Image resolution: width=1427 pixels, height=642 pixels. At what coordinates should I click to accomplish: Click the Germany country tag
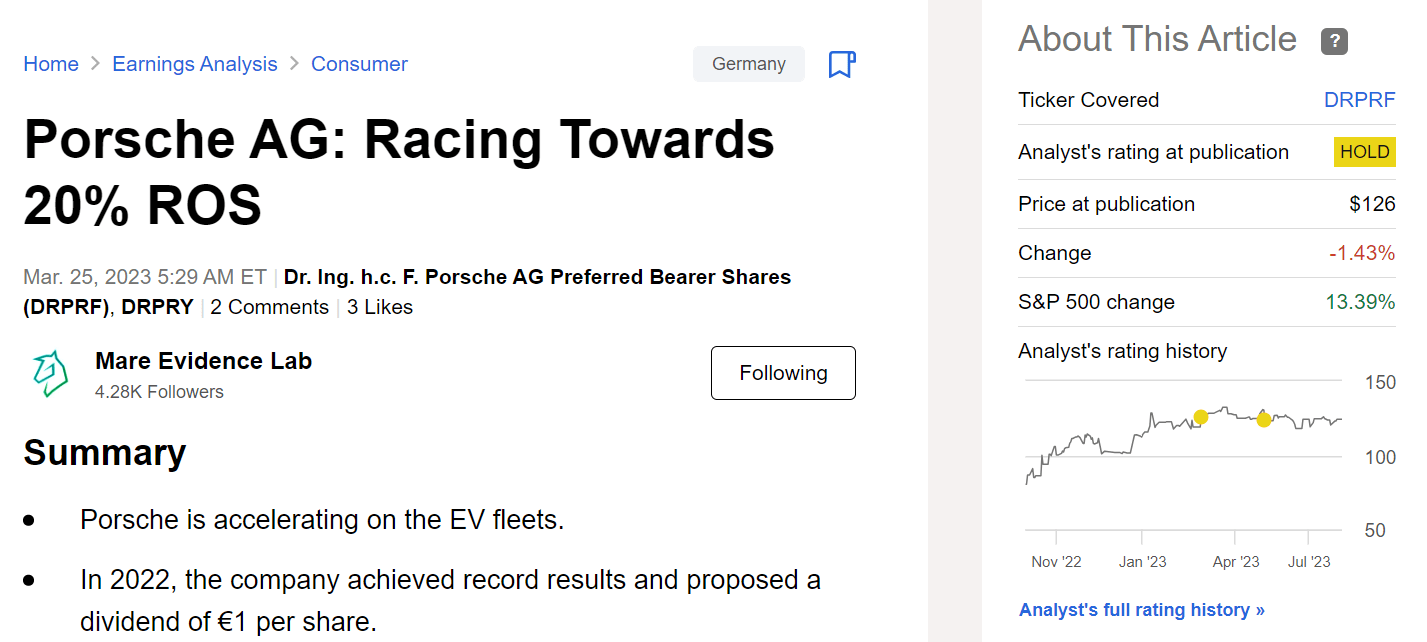point(748,63)
